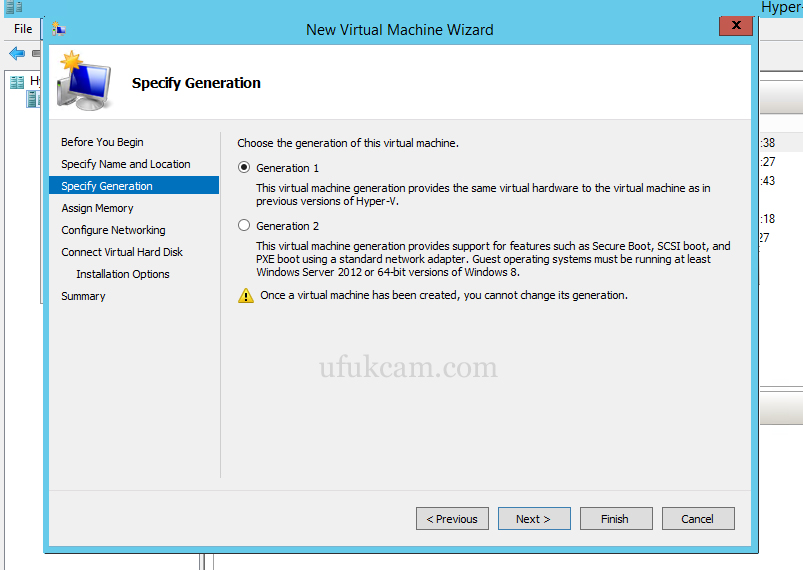Image resolution: width=803 pixels, height=570 pixels.
Task: Go to Specify Name and Location step
Action: pyautogui.click(x=126, y=164)
